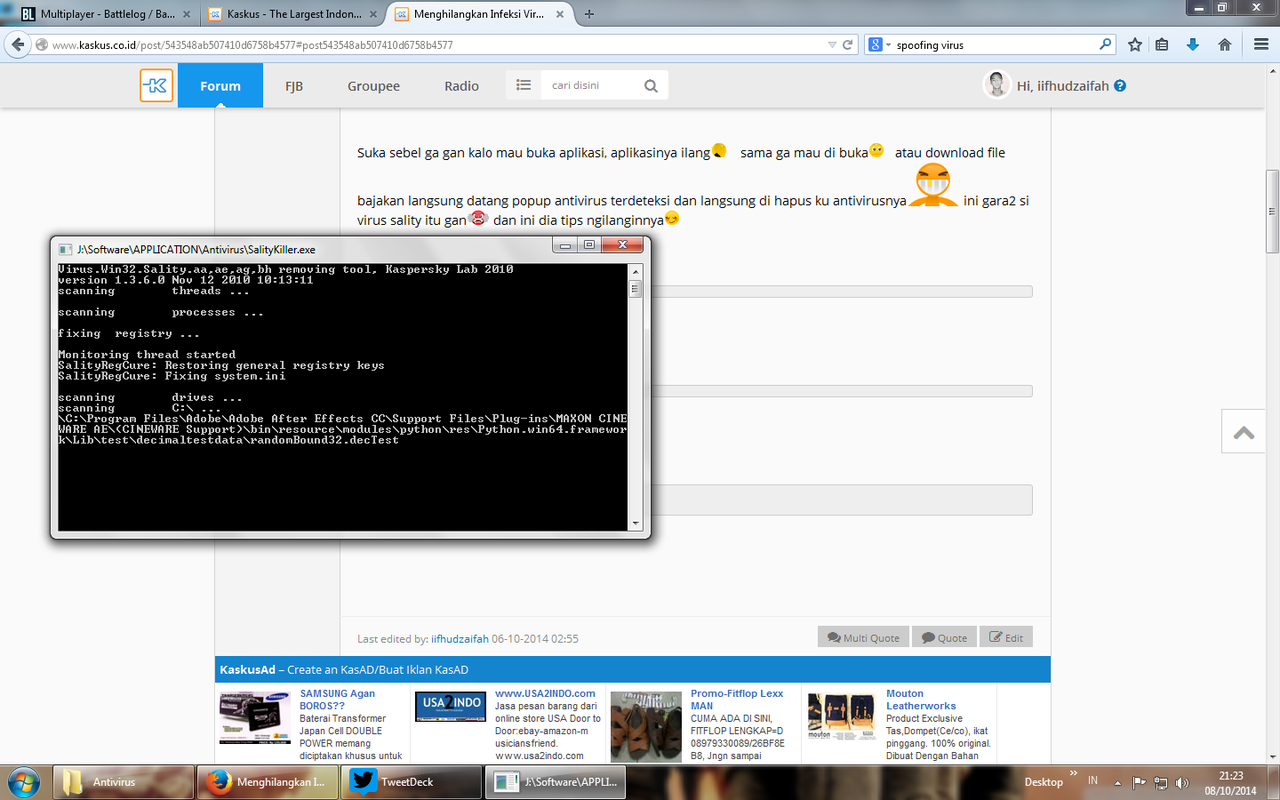
Task: Click the Quote button
Action: point(944,637)
